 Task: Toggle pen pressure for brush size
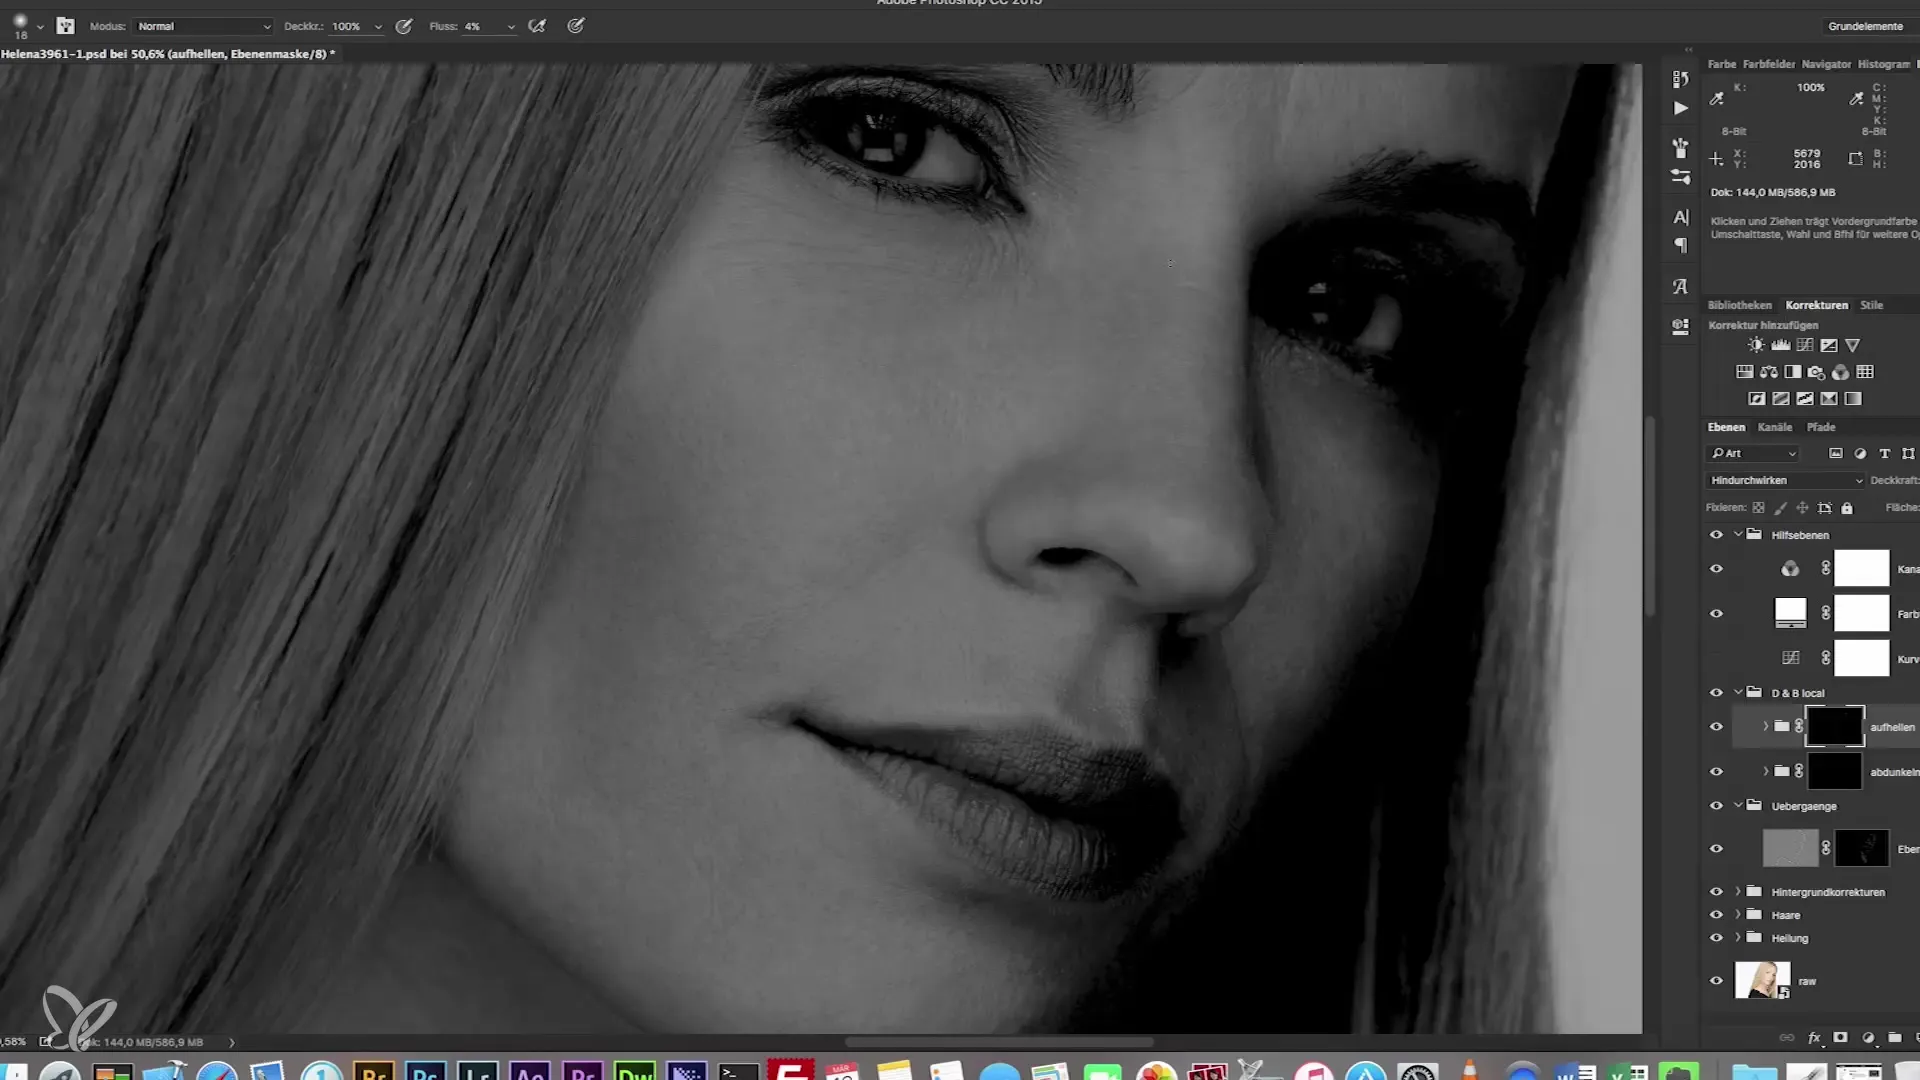point(576,26)
